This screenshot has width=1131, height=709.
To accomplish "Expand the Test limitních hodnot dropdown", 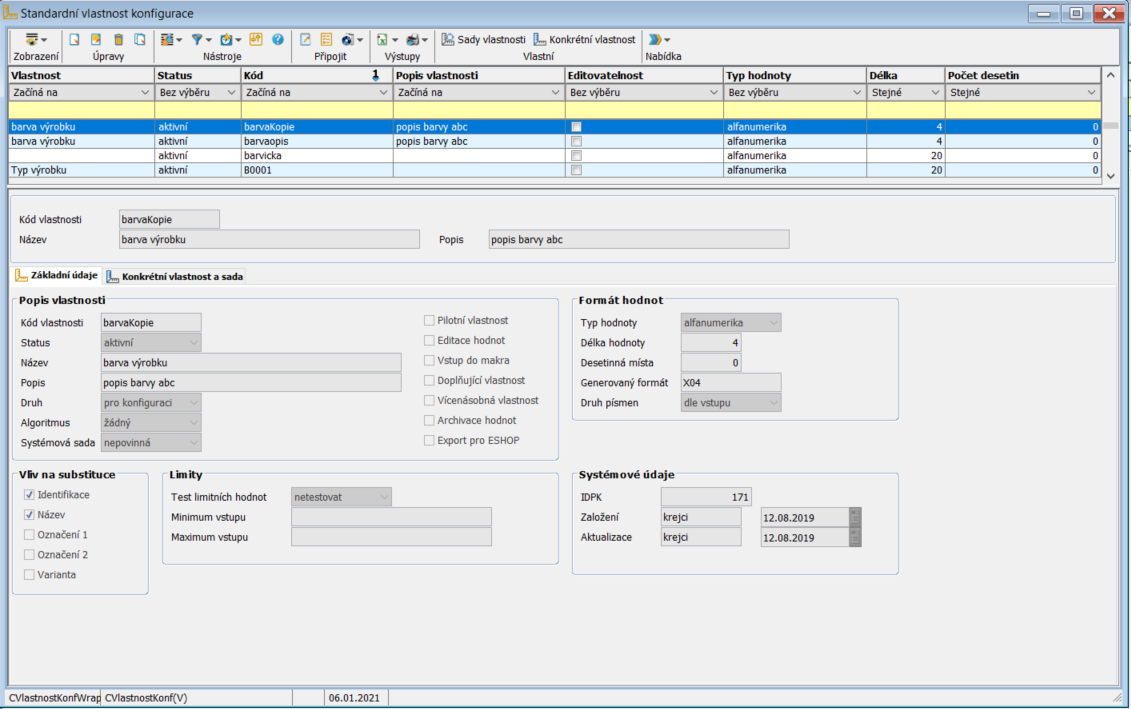I will 383,496.
